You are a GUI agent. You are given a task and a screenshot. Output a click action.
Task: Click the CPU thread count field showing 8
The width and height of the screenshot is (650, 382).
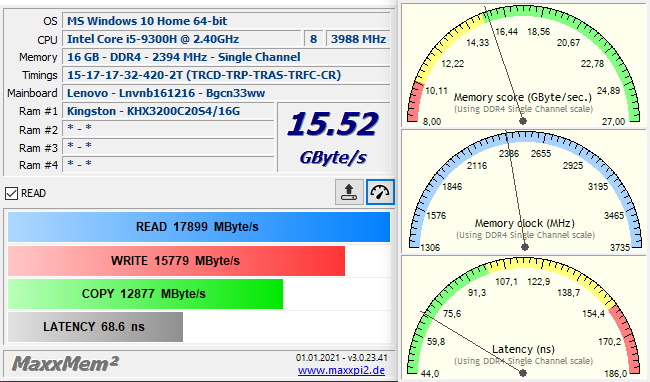(x=313, y=39)
